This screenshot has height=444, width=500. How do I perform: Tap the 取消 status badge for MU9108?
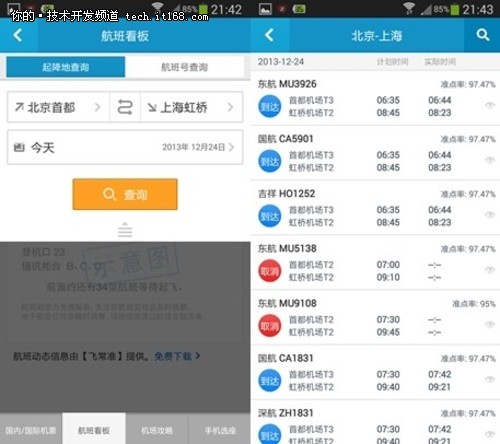270,326
